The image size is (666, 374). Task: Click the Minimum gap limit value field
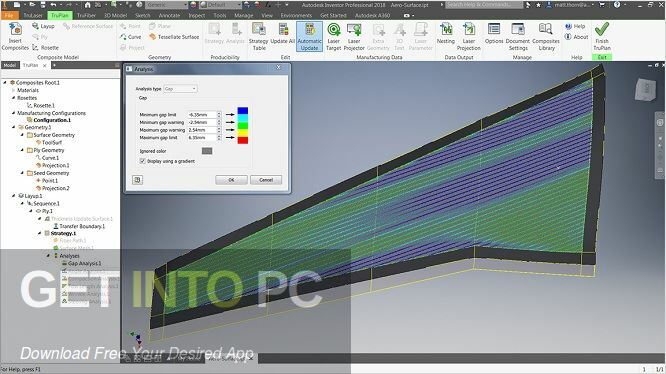[202, 115]
